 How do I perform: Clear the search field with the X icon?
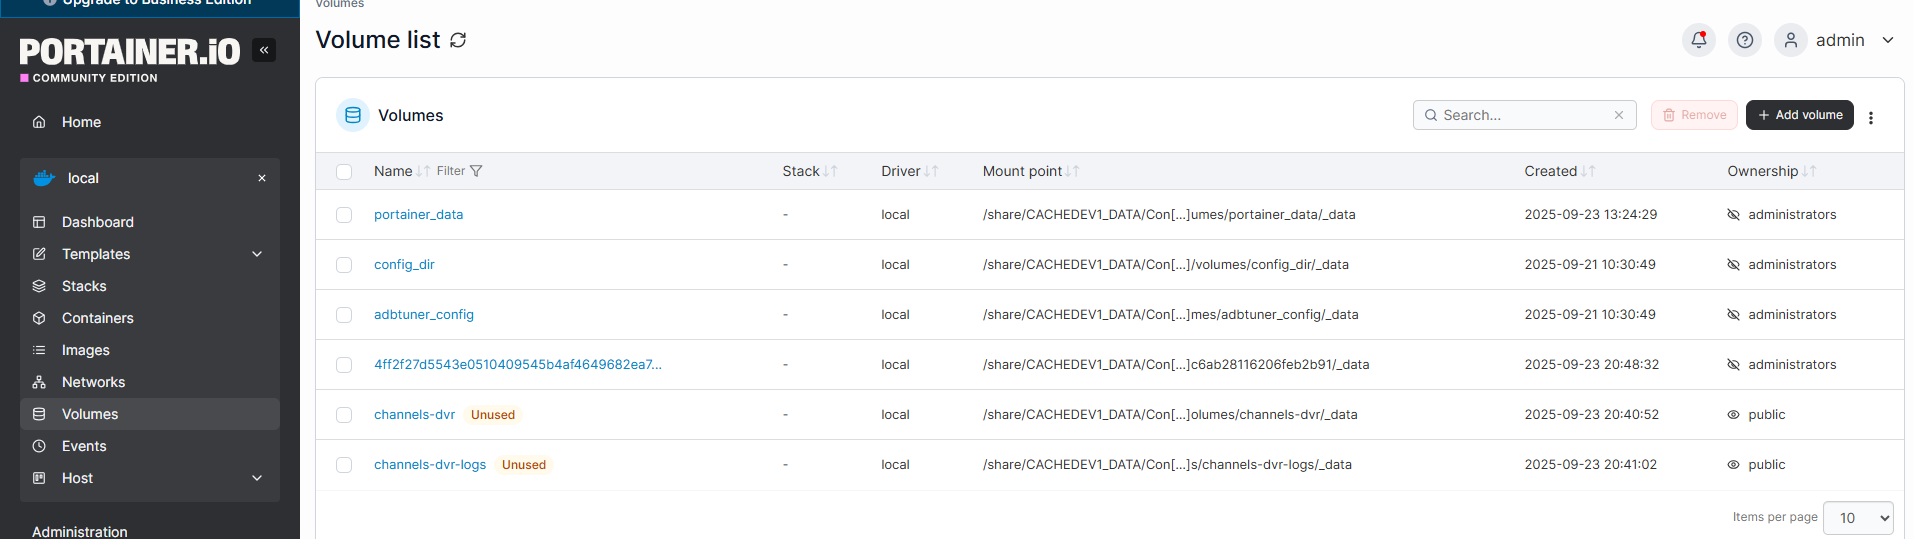[1618, 115]
